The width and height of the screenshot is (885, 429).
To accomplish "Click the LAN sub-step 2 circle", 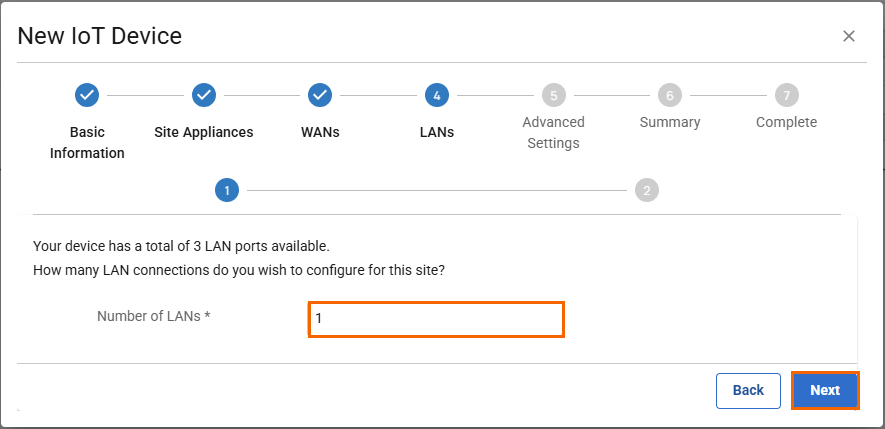I will pyautogui.click(x=647, y=190).
